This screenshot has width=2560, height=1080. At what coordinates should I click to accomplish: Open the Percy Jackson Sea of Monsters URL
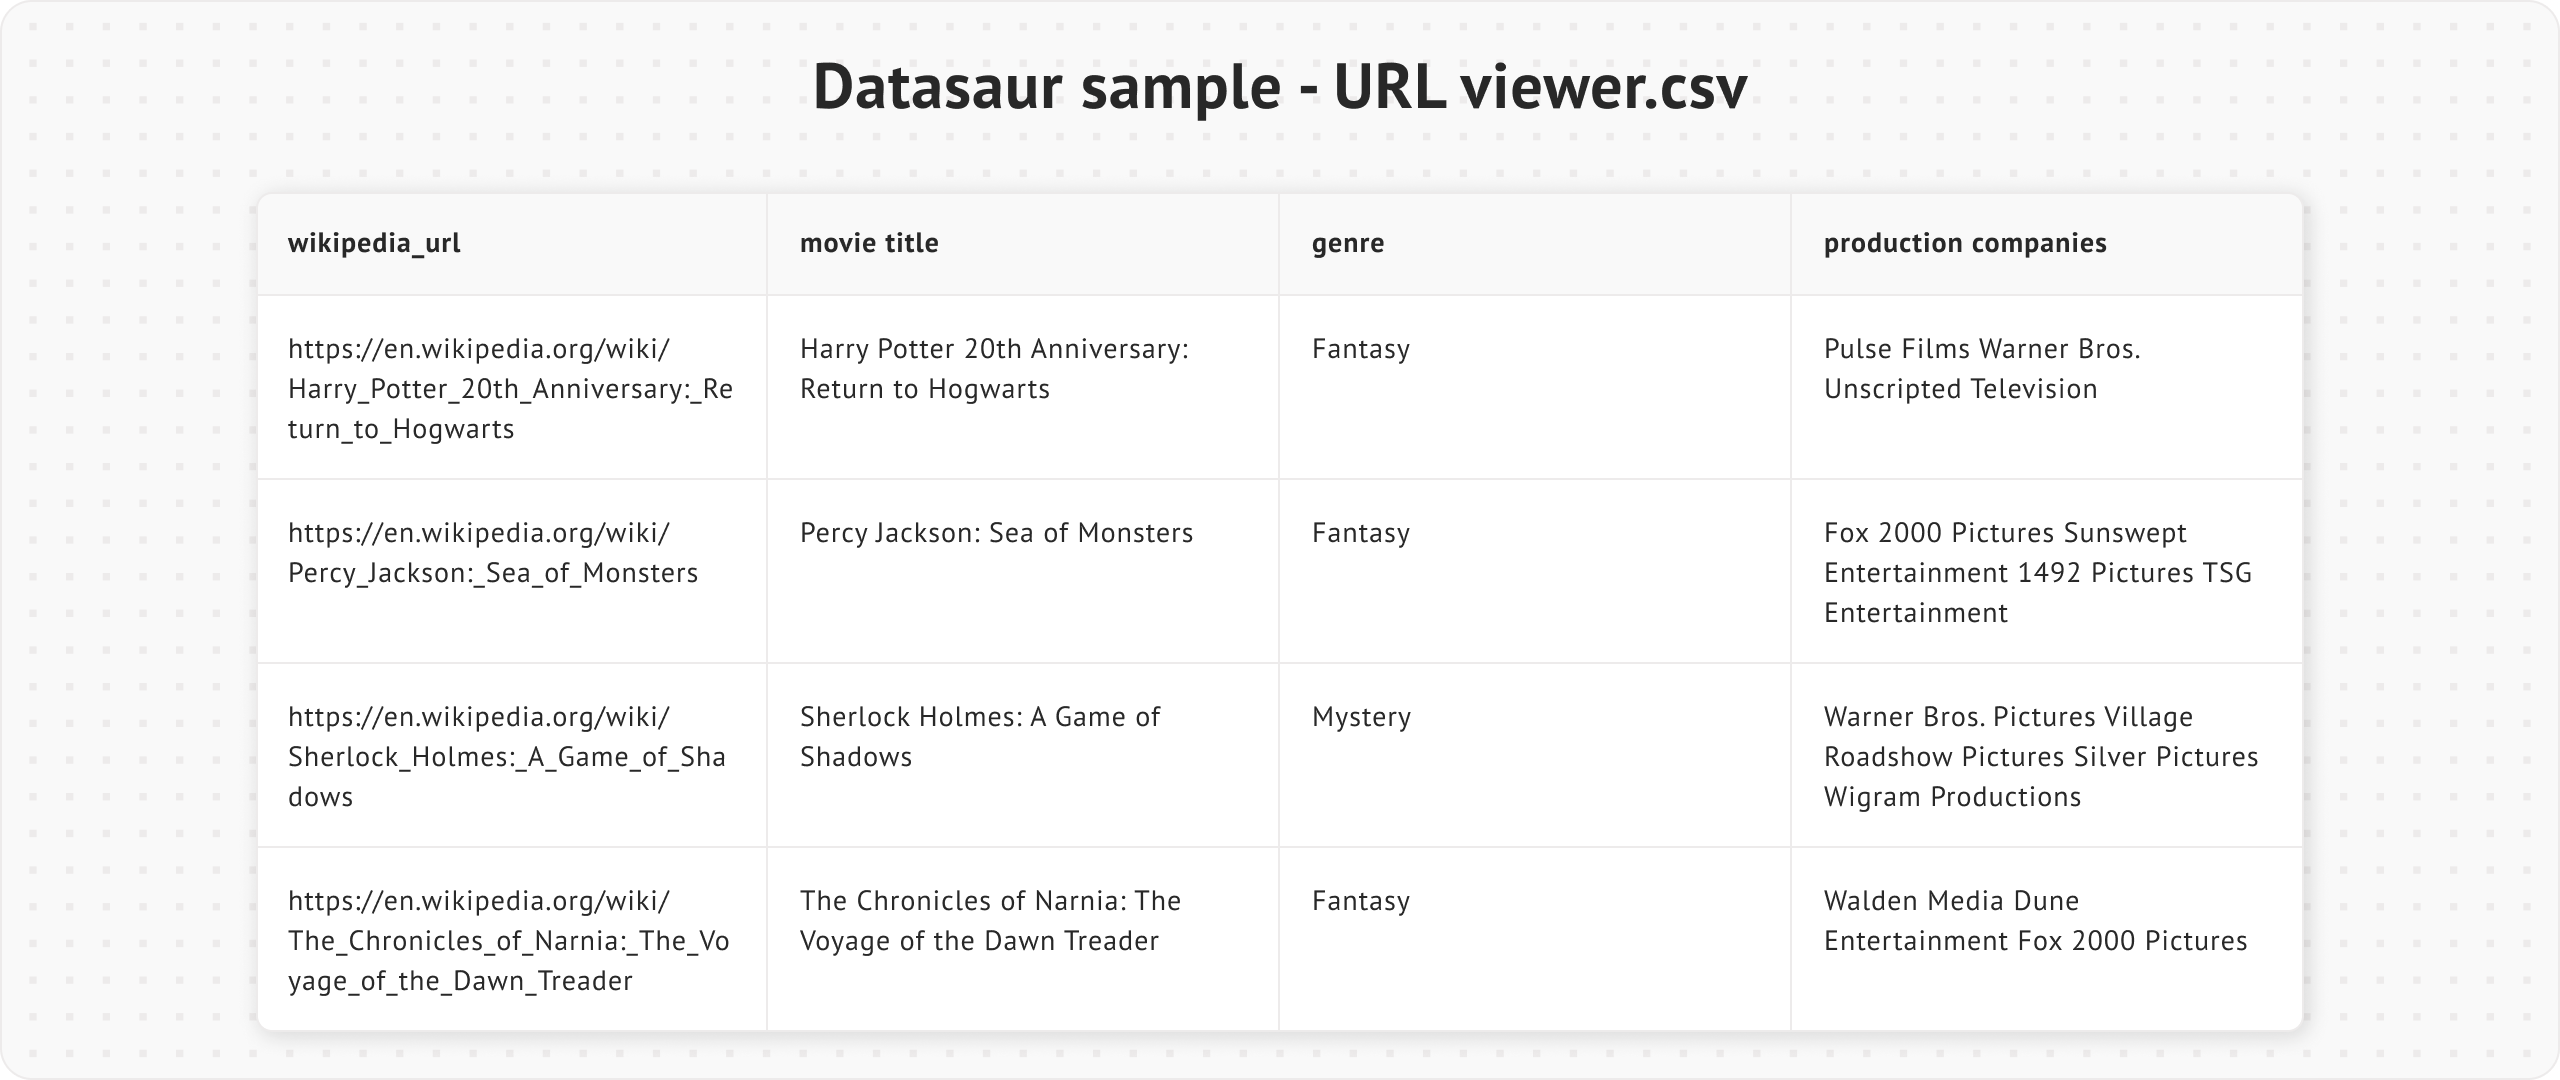tap(493, 553)
